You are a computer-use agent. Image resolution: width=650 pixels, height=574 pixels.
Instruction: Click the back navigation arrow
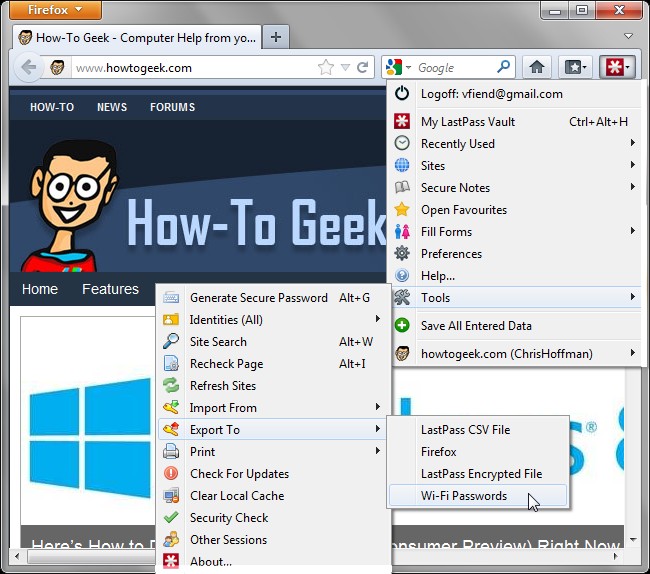click(x=28, y=67)
